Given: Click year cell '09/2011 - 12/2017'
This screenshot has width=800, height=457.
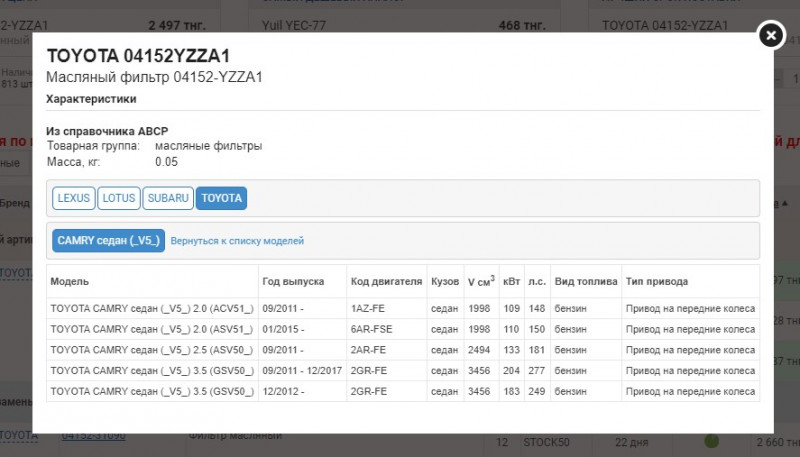Looking at the screenshot, I should point(302,370).
